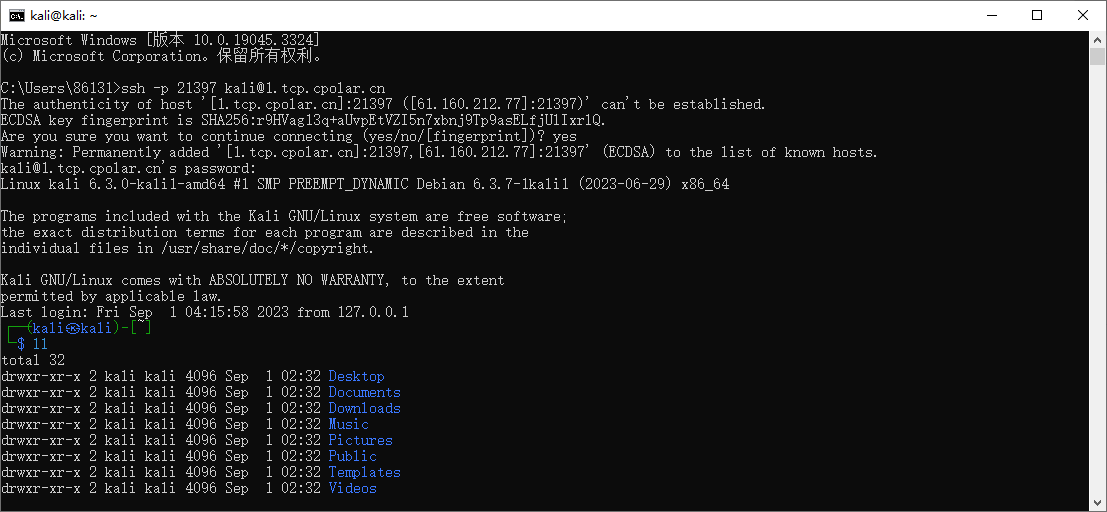Click the cmd icon in title bar
Image resolution: width=1107 pixels, height=512 pixels.
tap(15, 16)
